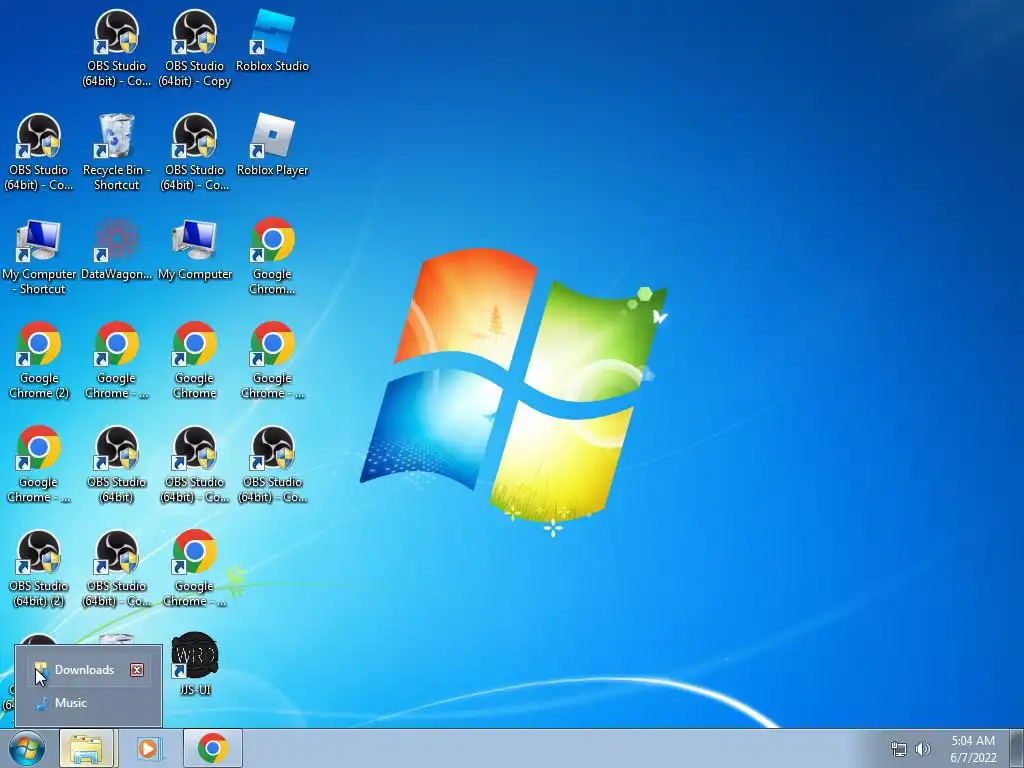Screen dimensions: 1024x768
Task: Select the OBS Studio (64bit) - Copy icon
Action: tap(195, 49)
